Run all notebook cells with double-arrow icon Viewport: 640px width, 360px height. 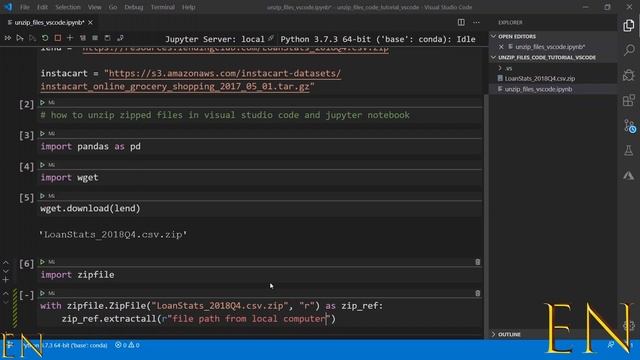pos(7,38)
